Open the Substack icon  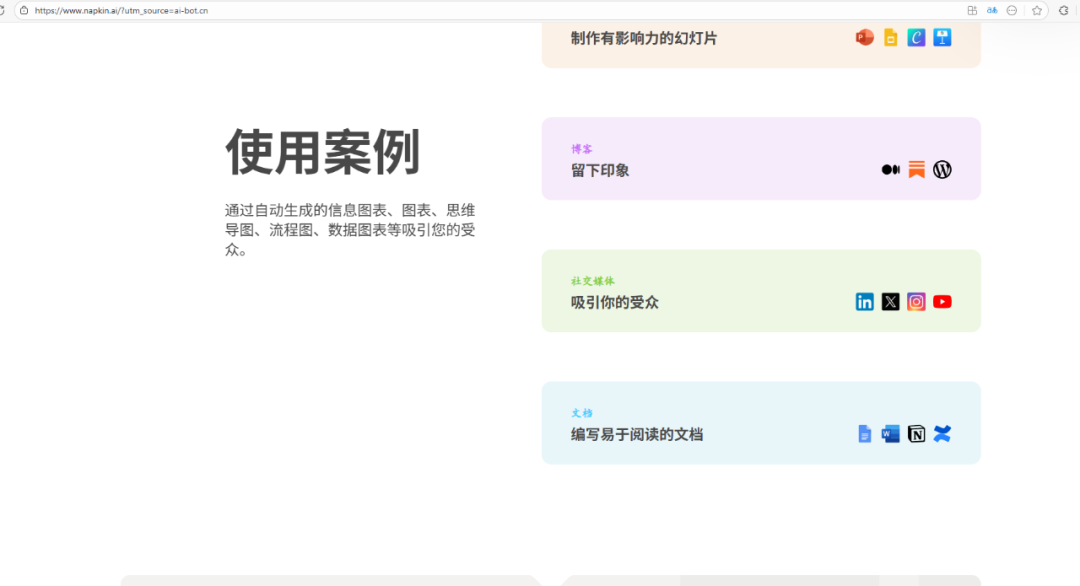click(916, 170)
